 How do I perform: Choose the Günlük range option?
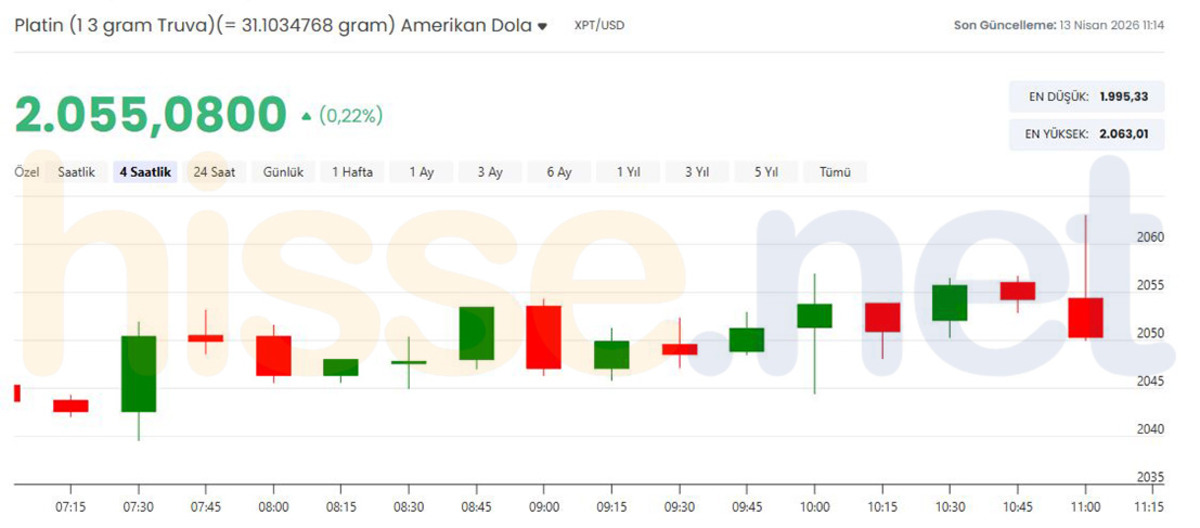(284, 172)
